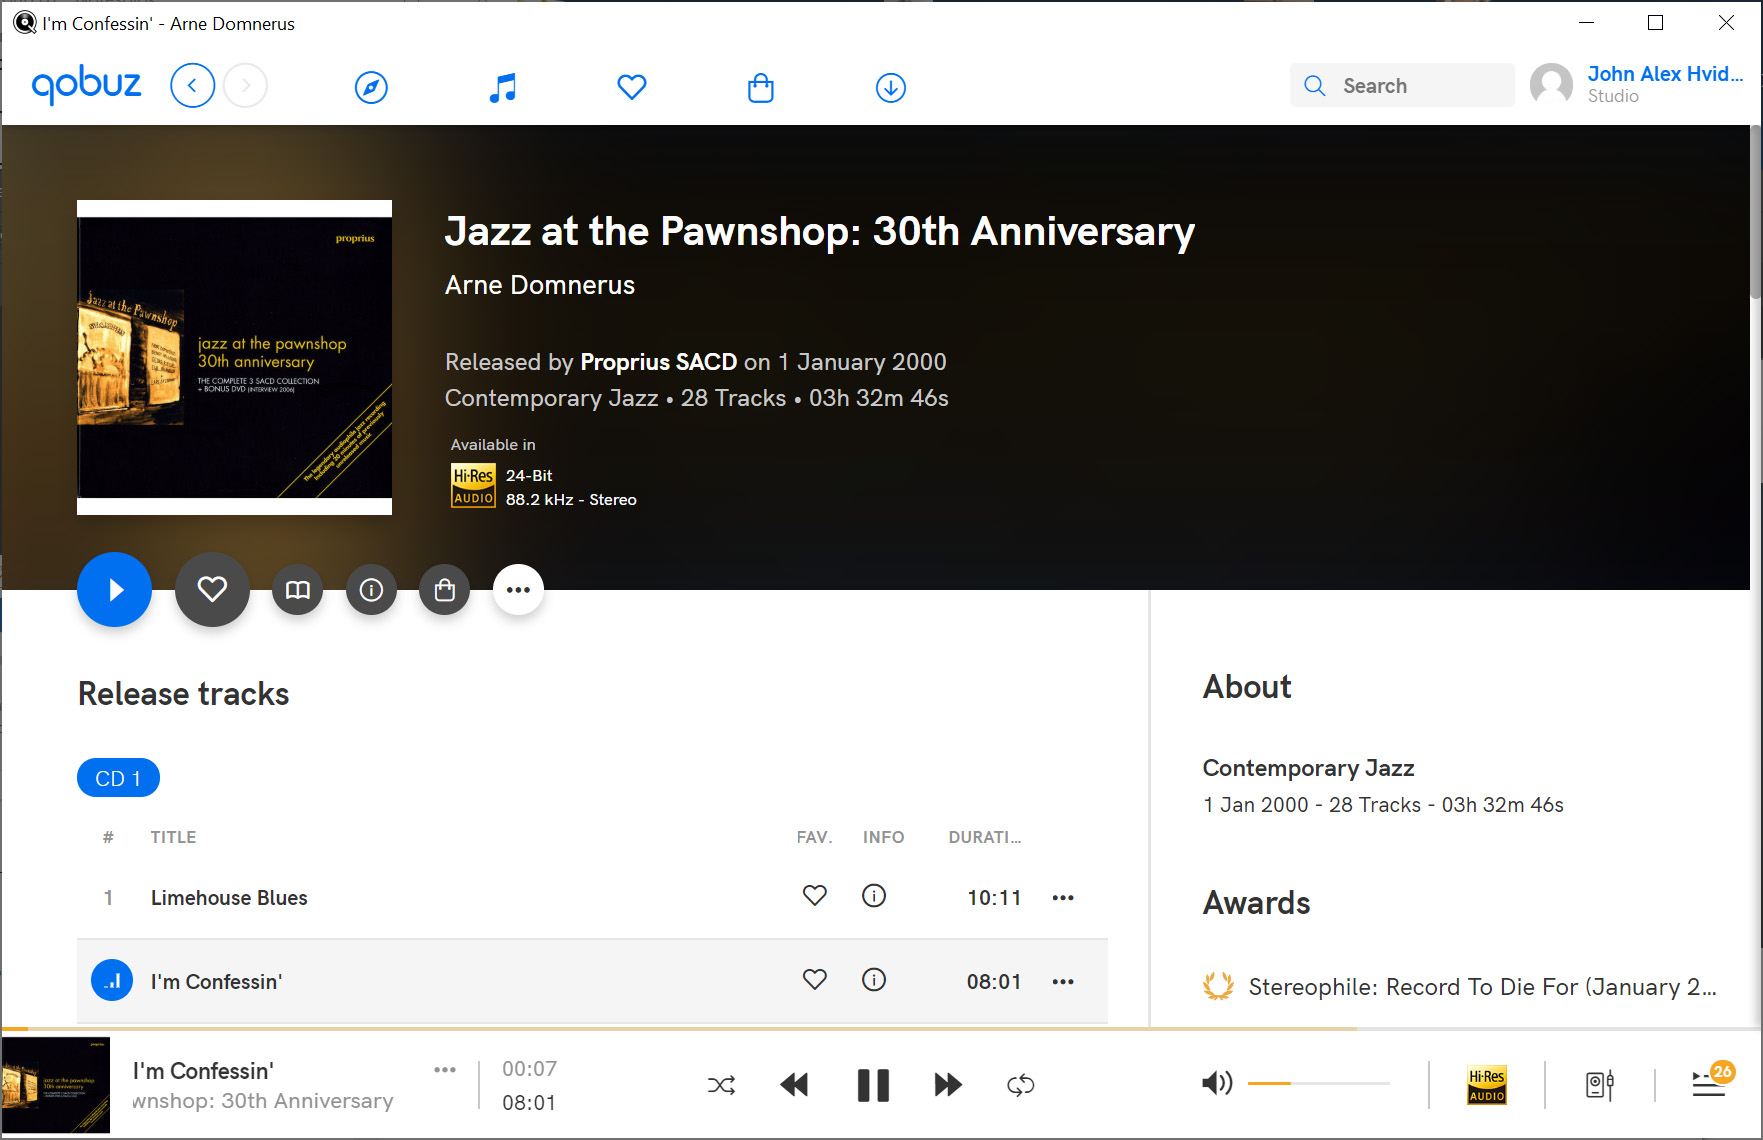Screen dimensions: 1763x1140
Task: Play the album with the blue play button
Action: click(x=115, y=590)
